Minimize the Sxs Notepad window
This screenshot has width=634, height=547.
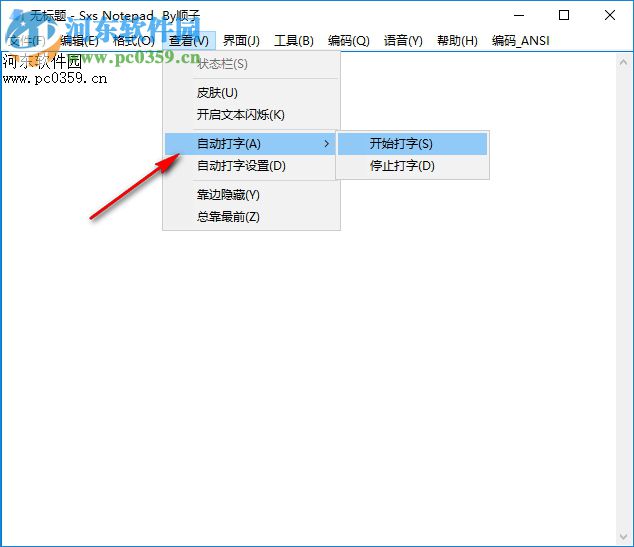pos(519,15)
